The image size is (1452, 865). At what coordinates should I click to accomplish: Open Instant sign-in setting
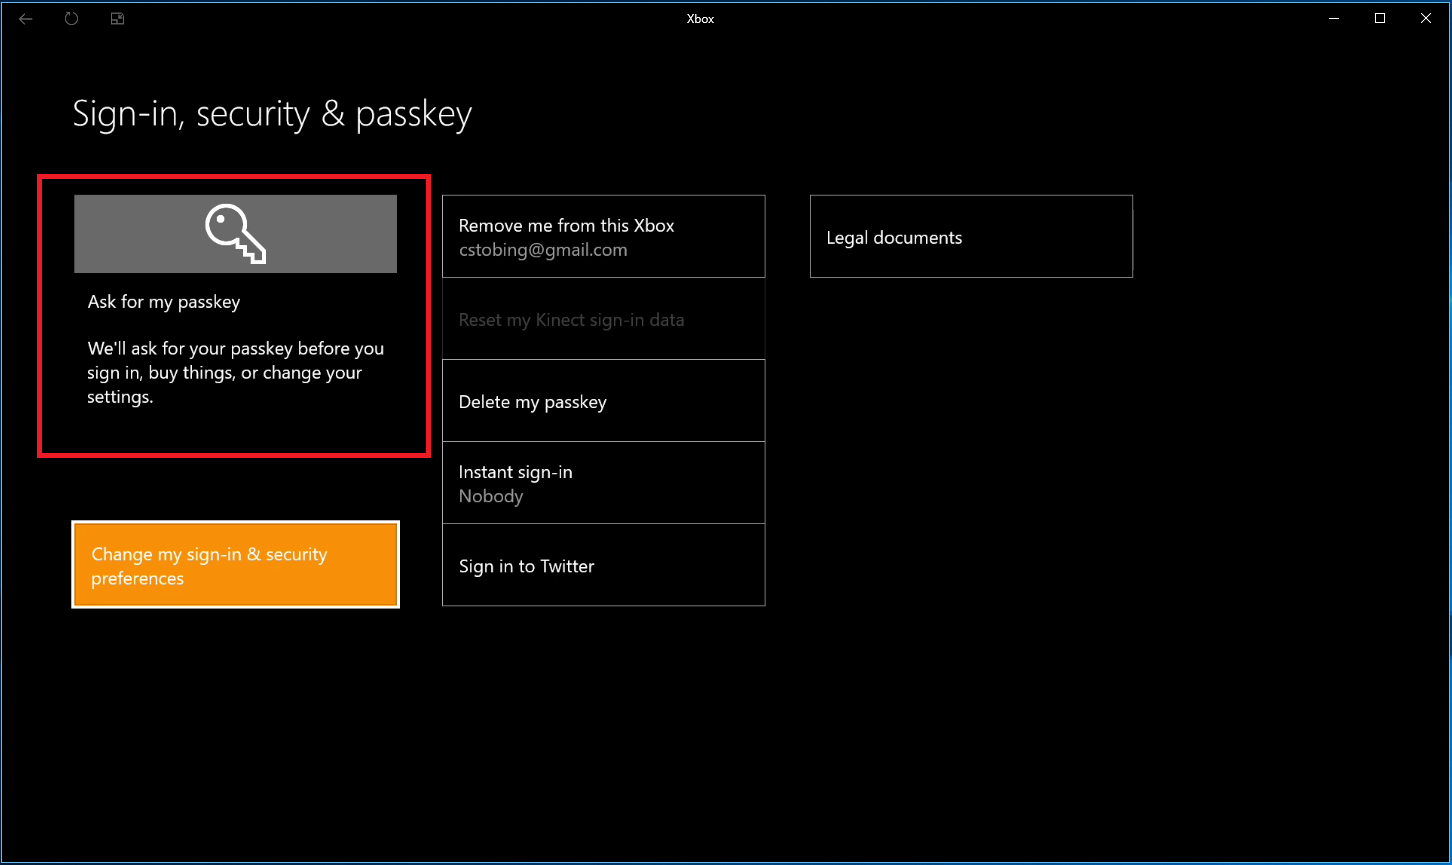[x=604, y=483]
